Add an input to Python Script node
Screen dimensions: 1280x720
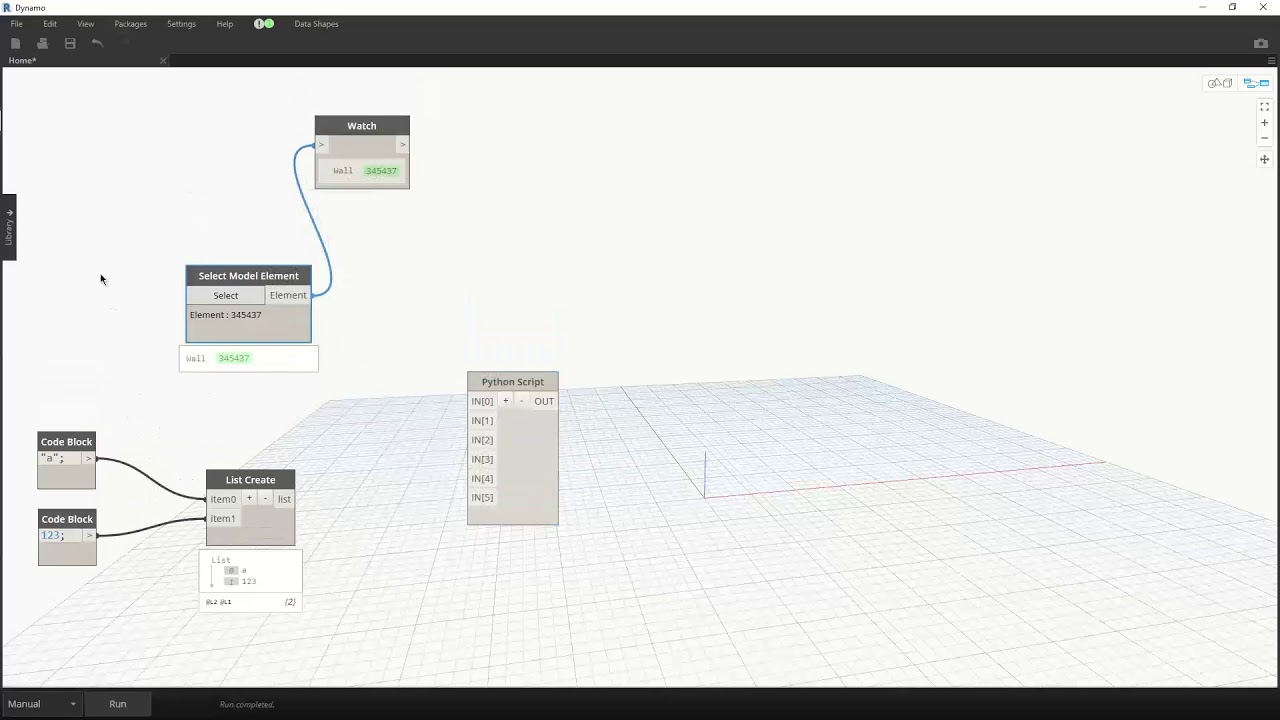pyautogui.click(x=506, y=401)
